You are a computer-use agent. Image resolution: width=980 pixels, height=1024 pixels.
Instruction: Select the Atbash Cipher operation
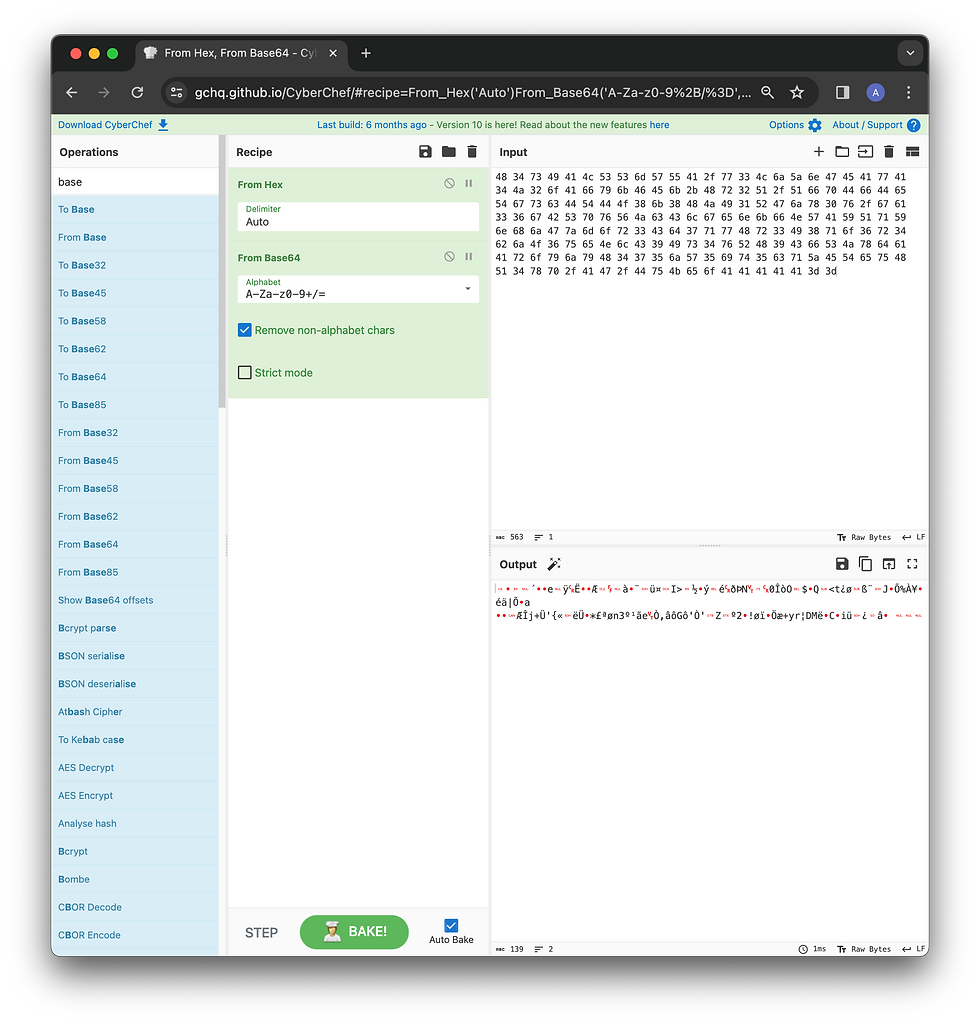(135, 712)
